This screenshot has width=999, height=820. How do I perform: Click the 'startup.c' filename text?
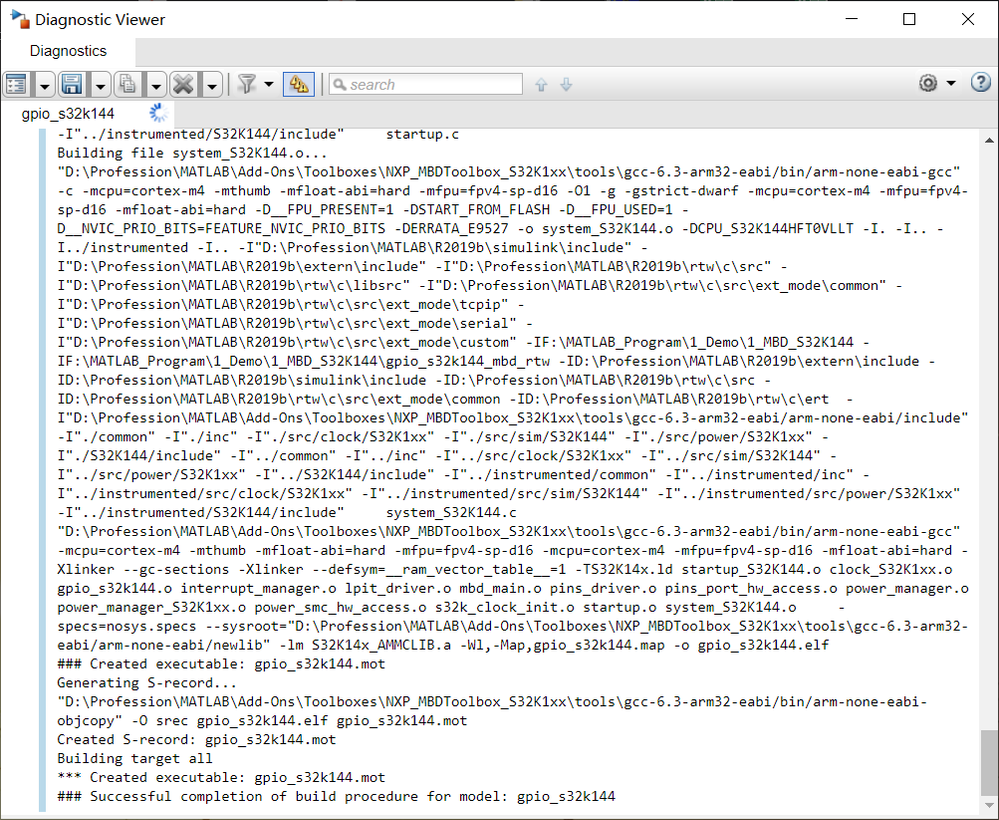tap(422, 134)
